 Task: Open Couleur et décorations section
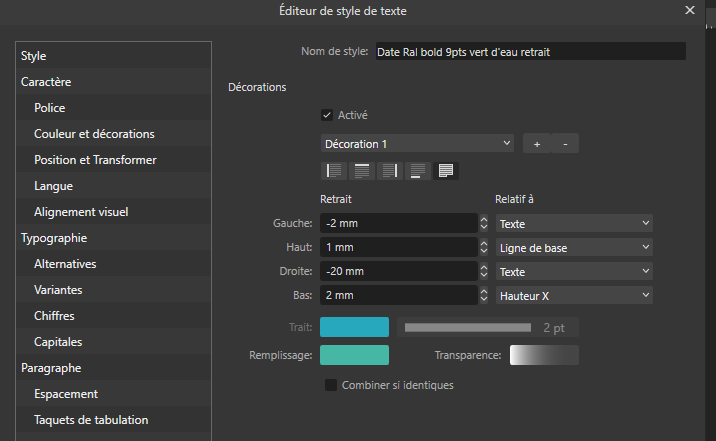pos(113,134)
